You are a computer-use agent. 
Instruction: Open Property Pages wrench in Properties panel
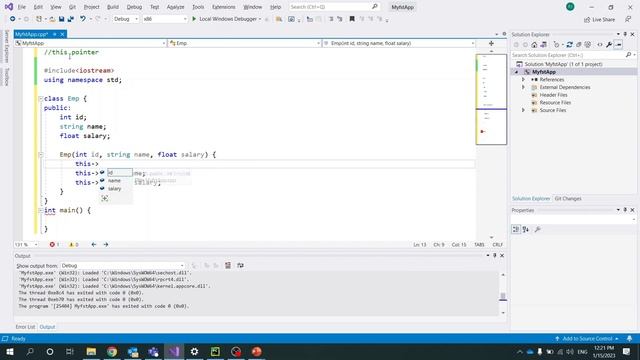538,229
